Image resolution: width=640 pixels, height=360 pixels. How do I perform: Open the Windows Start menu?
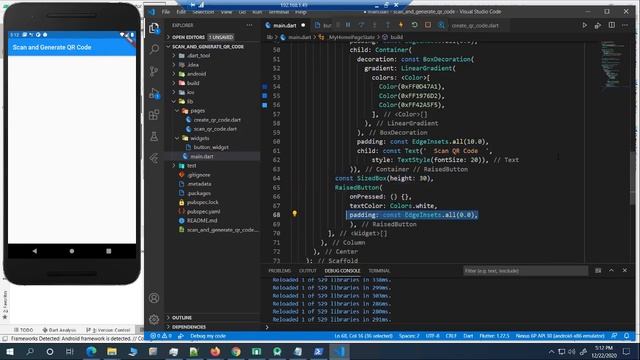pyautogui.click(x=10, y=351)
